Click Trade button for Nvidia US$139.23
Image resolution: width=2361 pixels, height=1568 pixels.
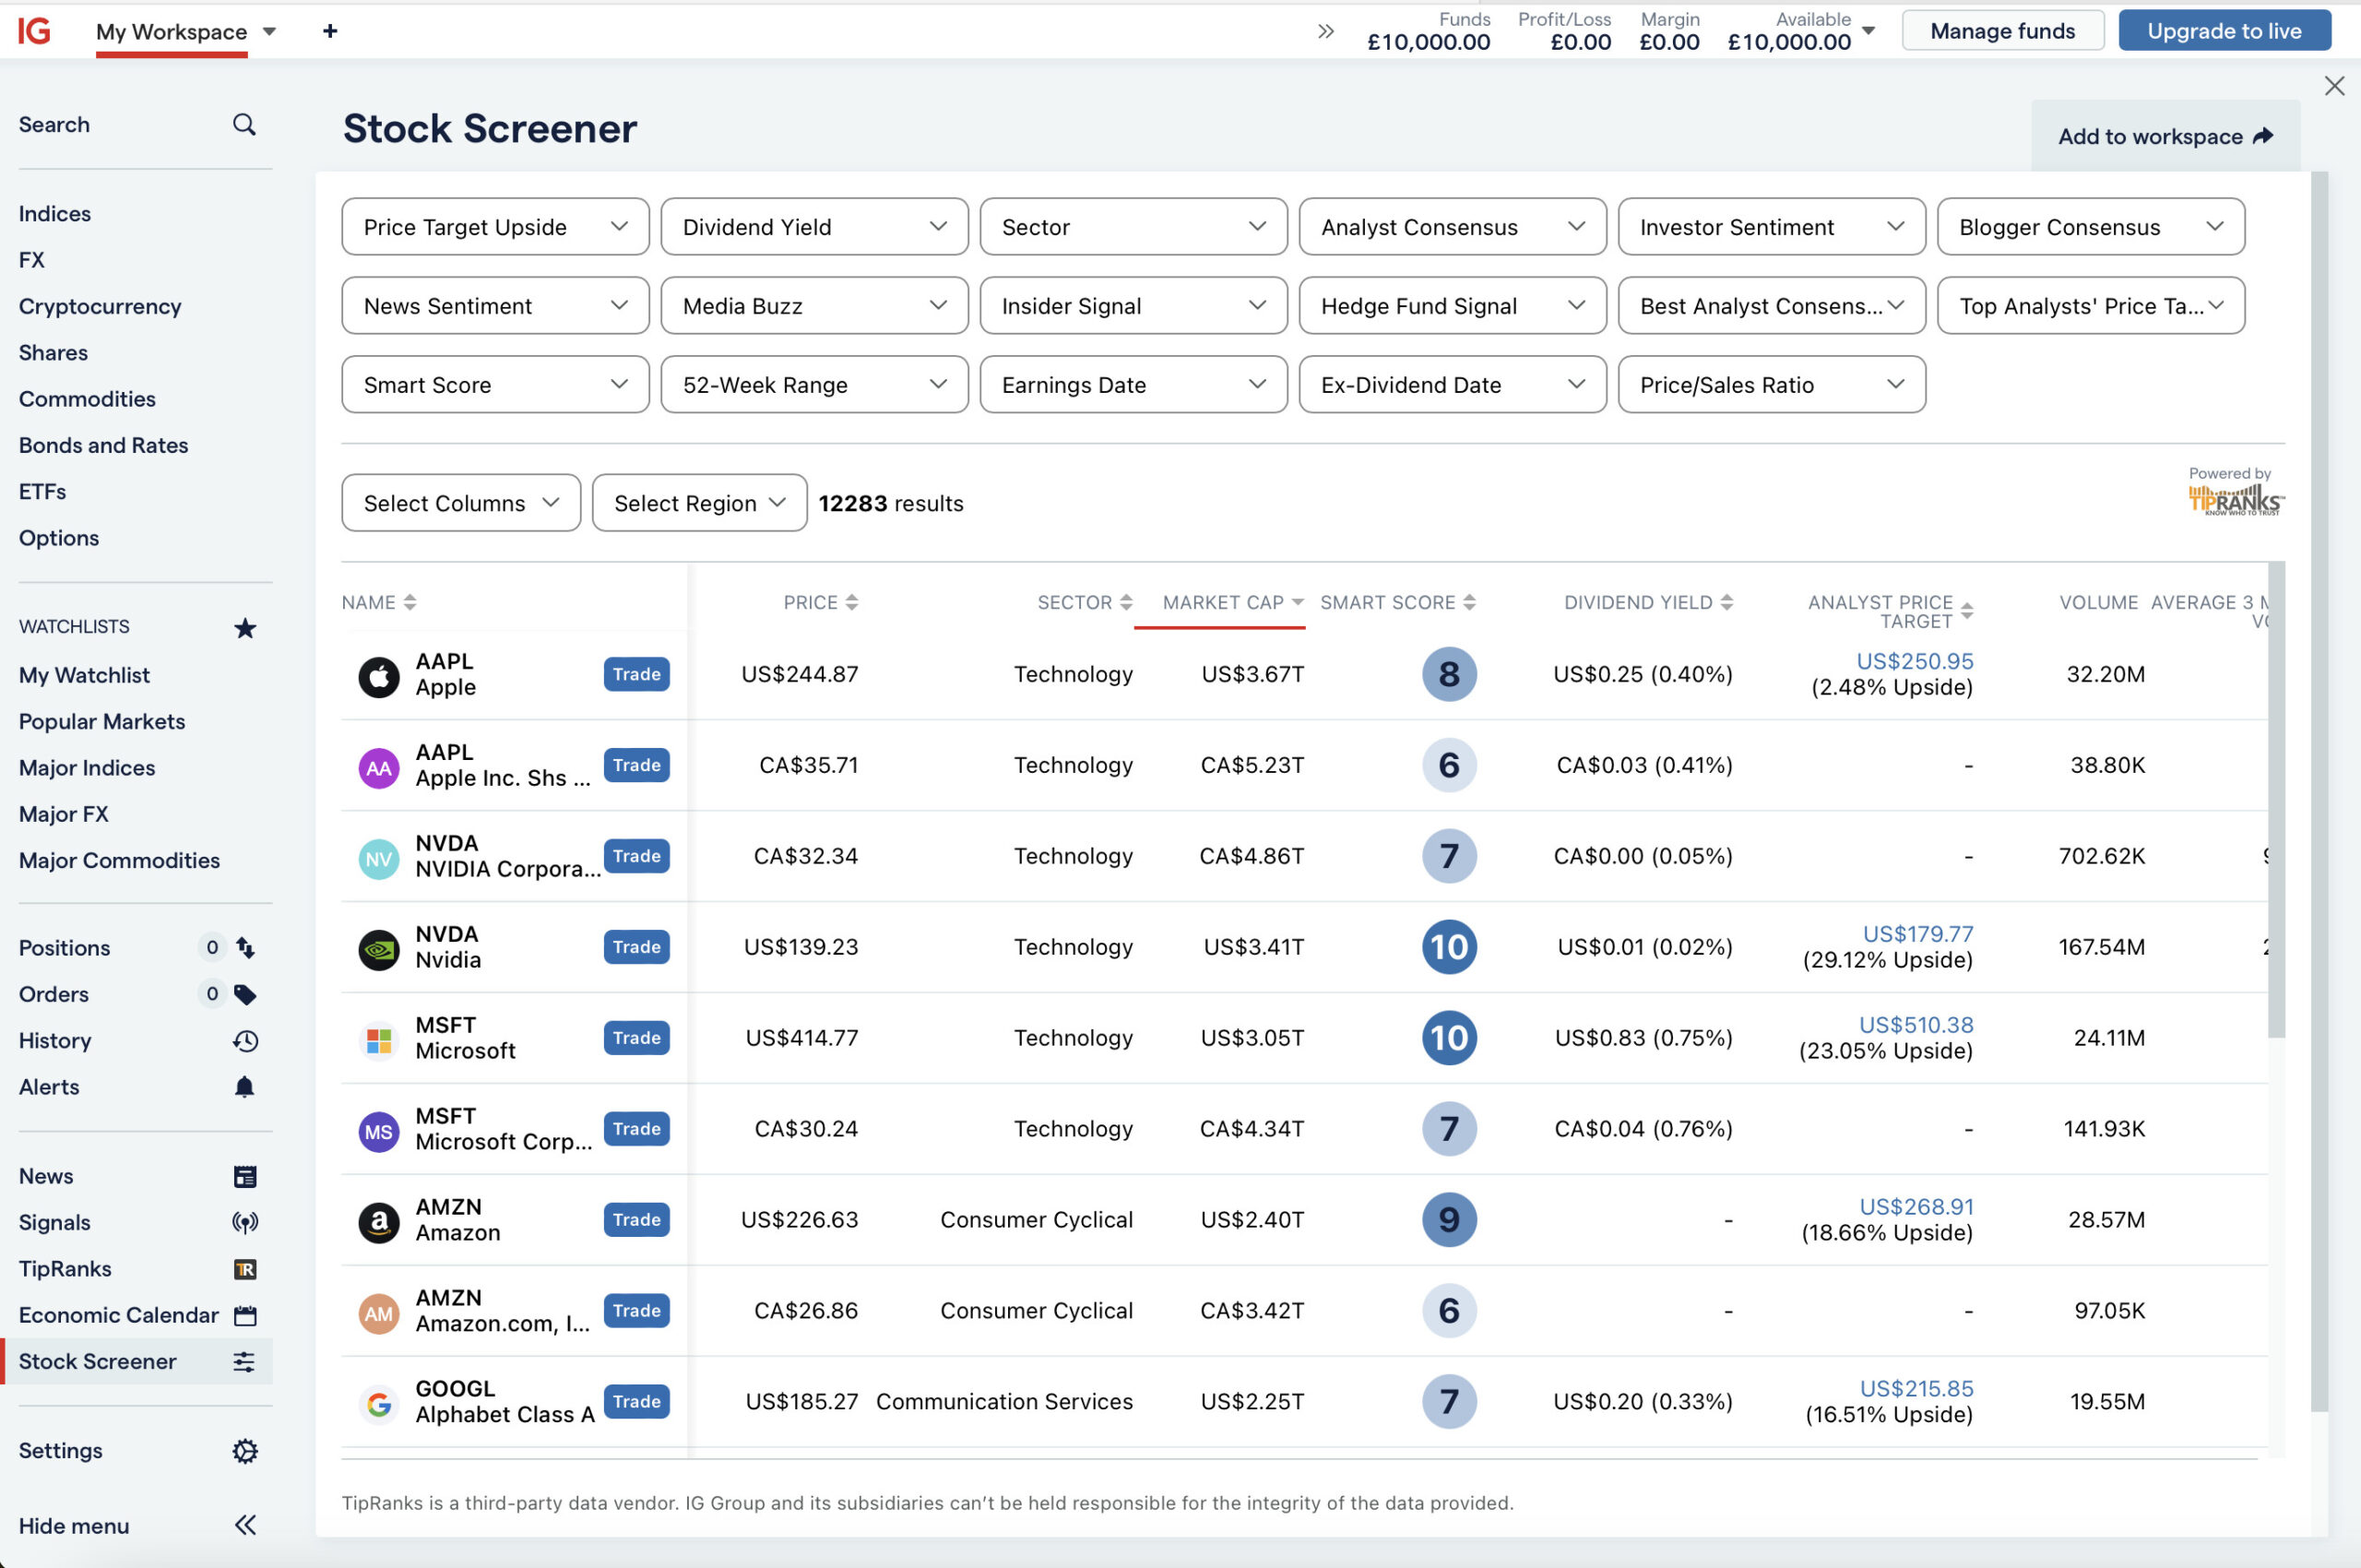click(x=636, y=947)
